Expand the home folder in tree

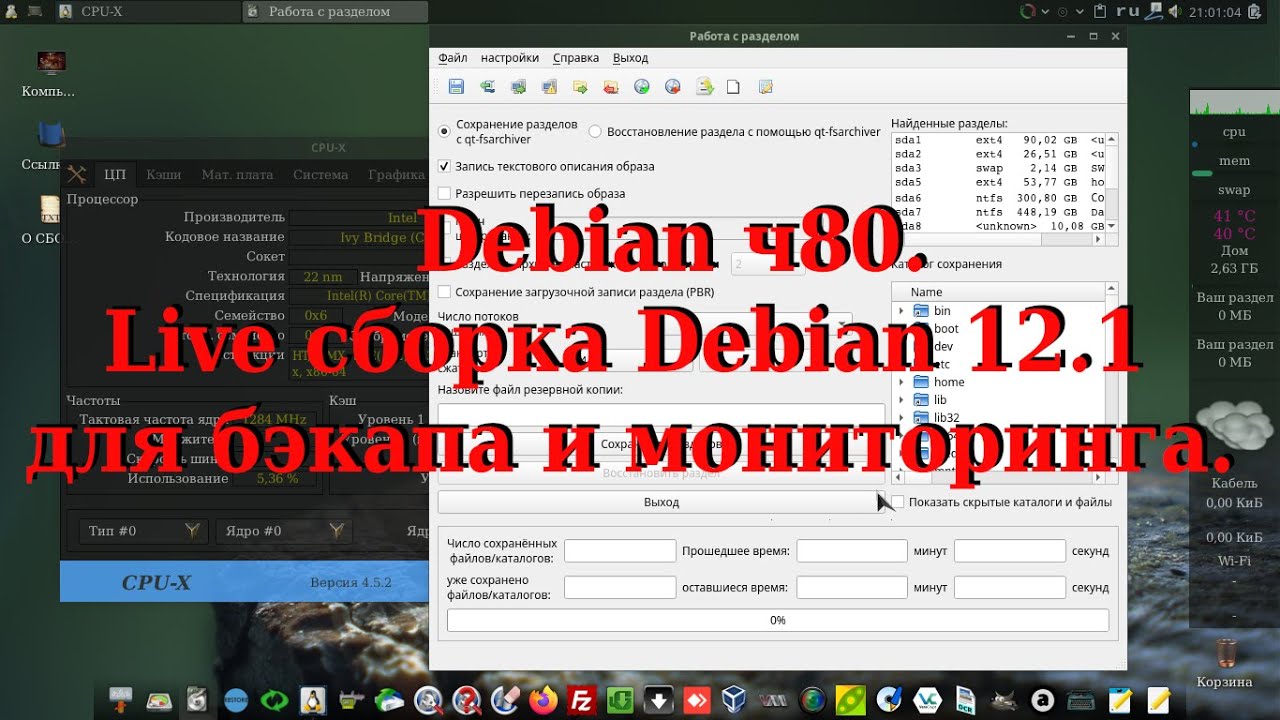901,382
